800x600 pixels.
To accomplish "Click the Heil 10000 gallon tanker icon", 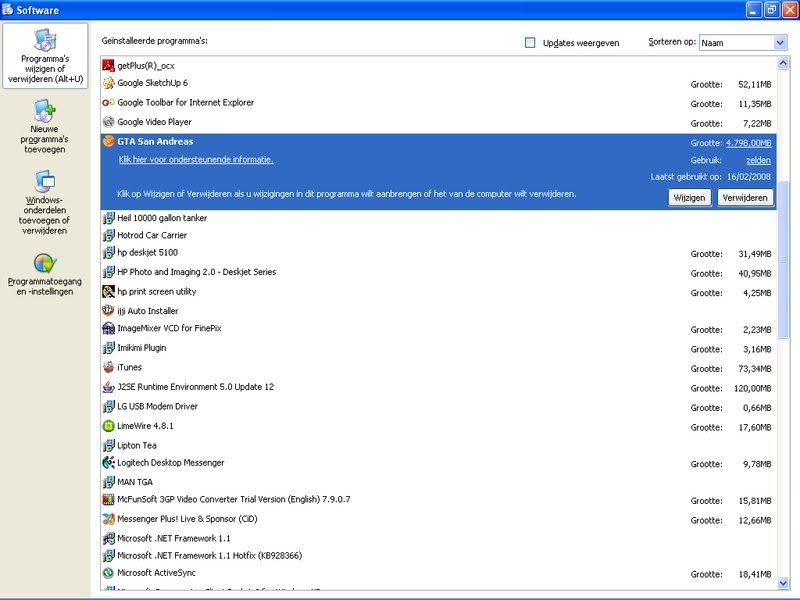I will point(108,218).
